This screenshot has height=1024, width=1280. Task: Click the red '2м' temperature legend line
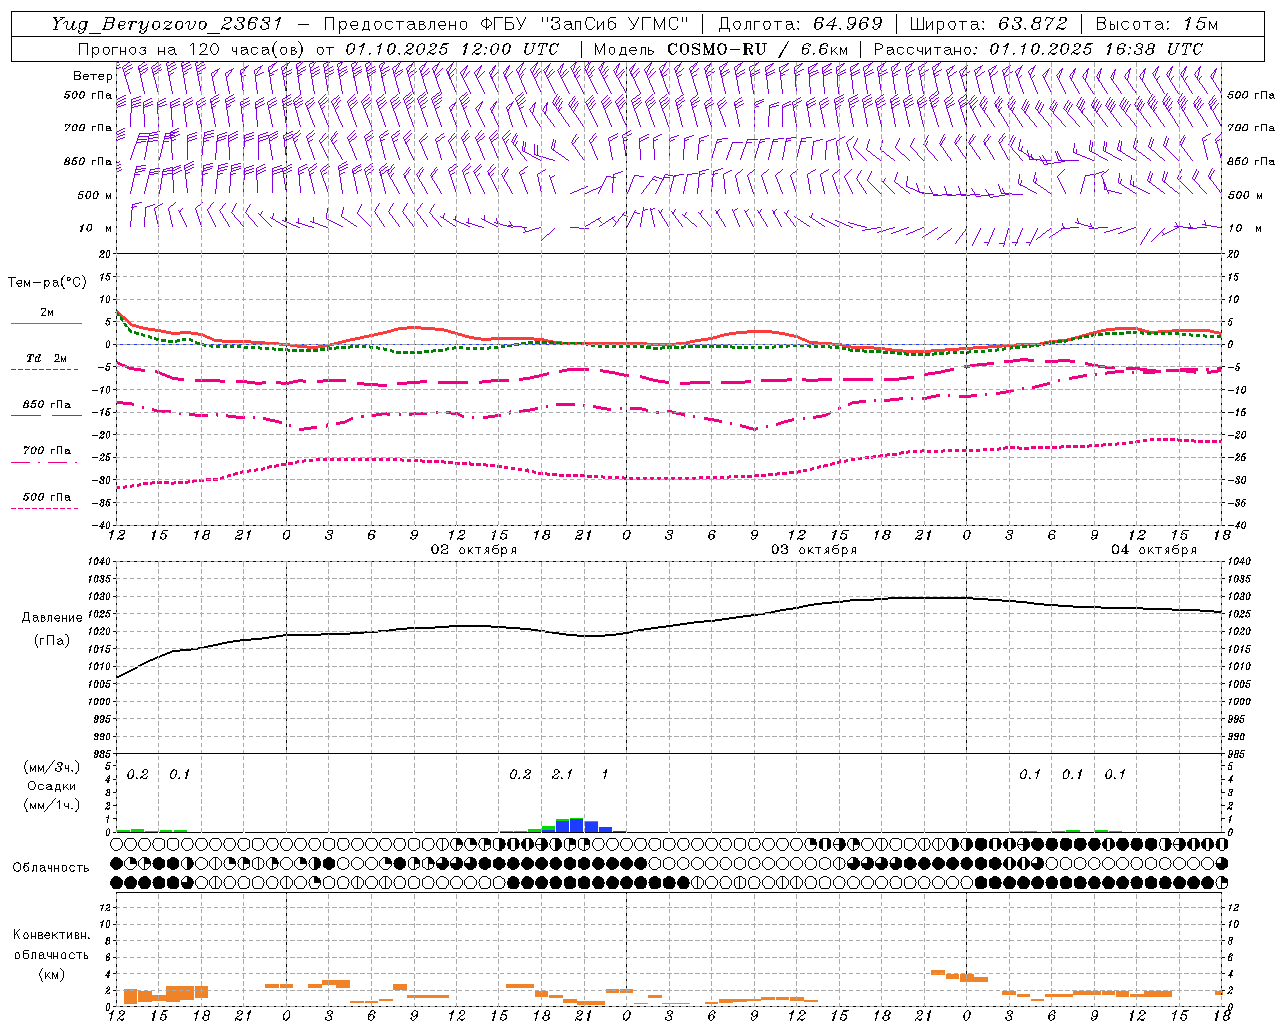click(46, 324)
